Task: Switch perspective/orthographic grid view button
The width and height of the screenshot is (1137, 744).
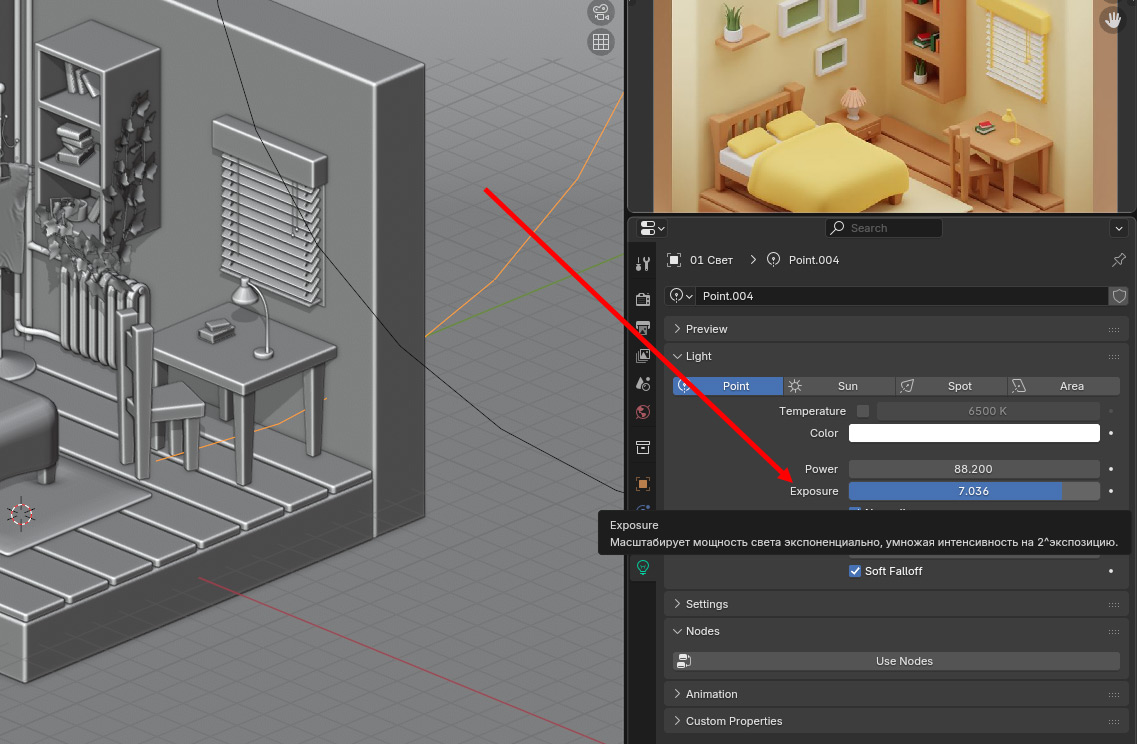Action: [x=601, y=42]
